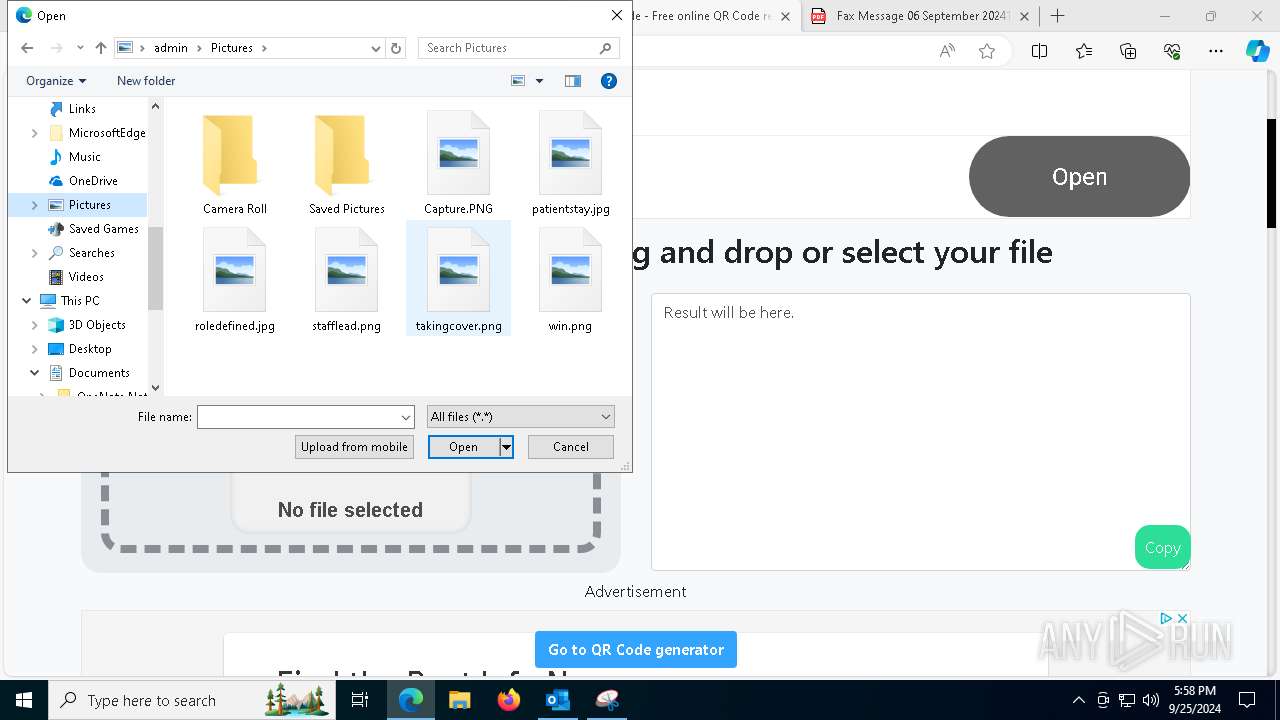Collapse the Documents tree node

35,373
